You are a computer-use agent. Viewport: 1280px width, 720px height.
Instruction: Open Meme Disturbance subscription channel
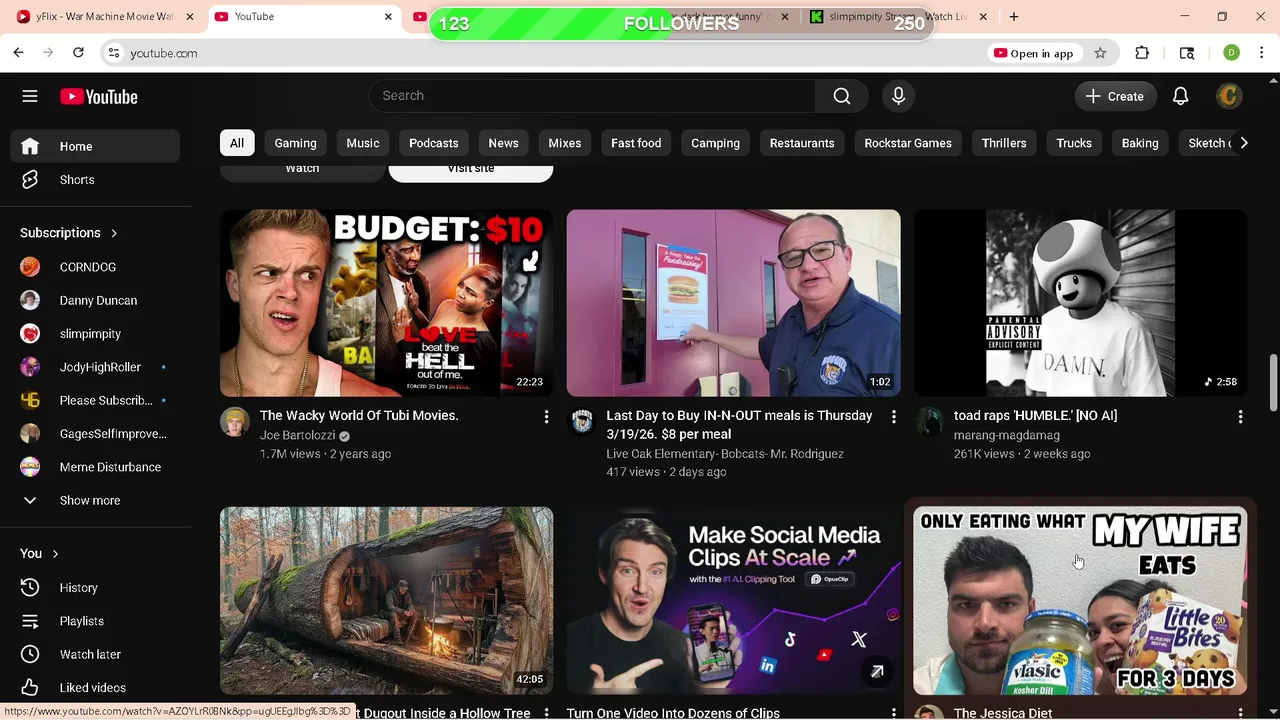[x=96, y=467]
